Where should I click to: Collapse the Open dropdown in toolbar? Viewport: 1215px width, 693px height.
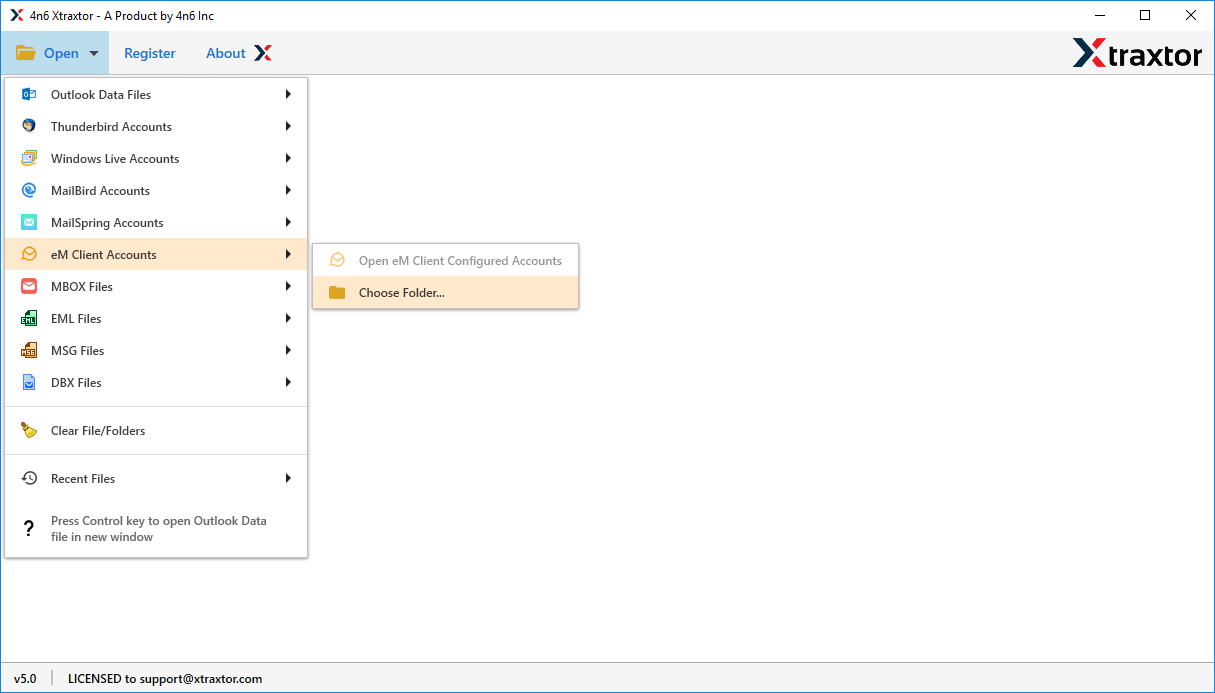56,53
